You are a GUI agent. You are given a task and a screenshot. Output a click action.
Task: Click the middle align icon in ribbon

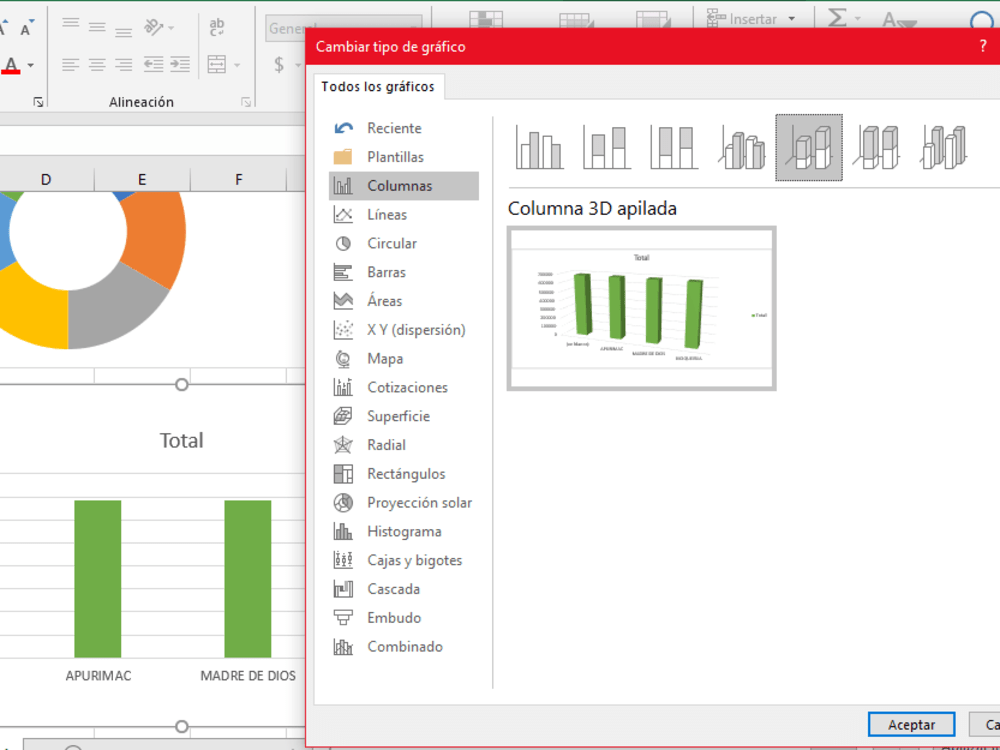click(97, 26)
